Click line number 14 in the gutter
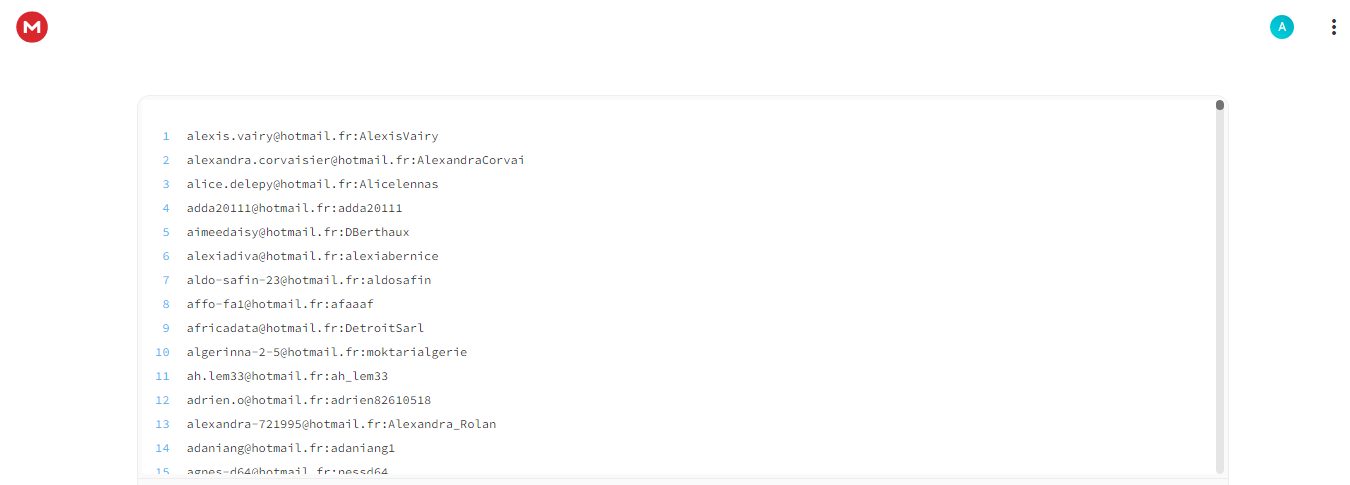 click(x=162, y=448)
